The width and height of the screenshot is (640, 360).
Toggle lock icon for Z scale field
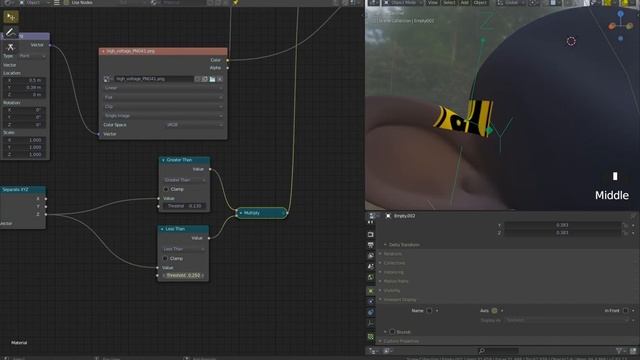pyautogui.click(x=625, y=233)
